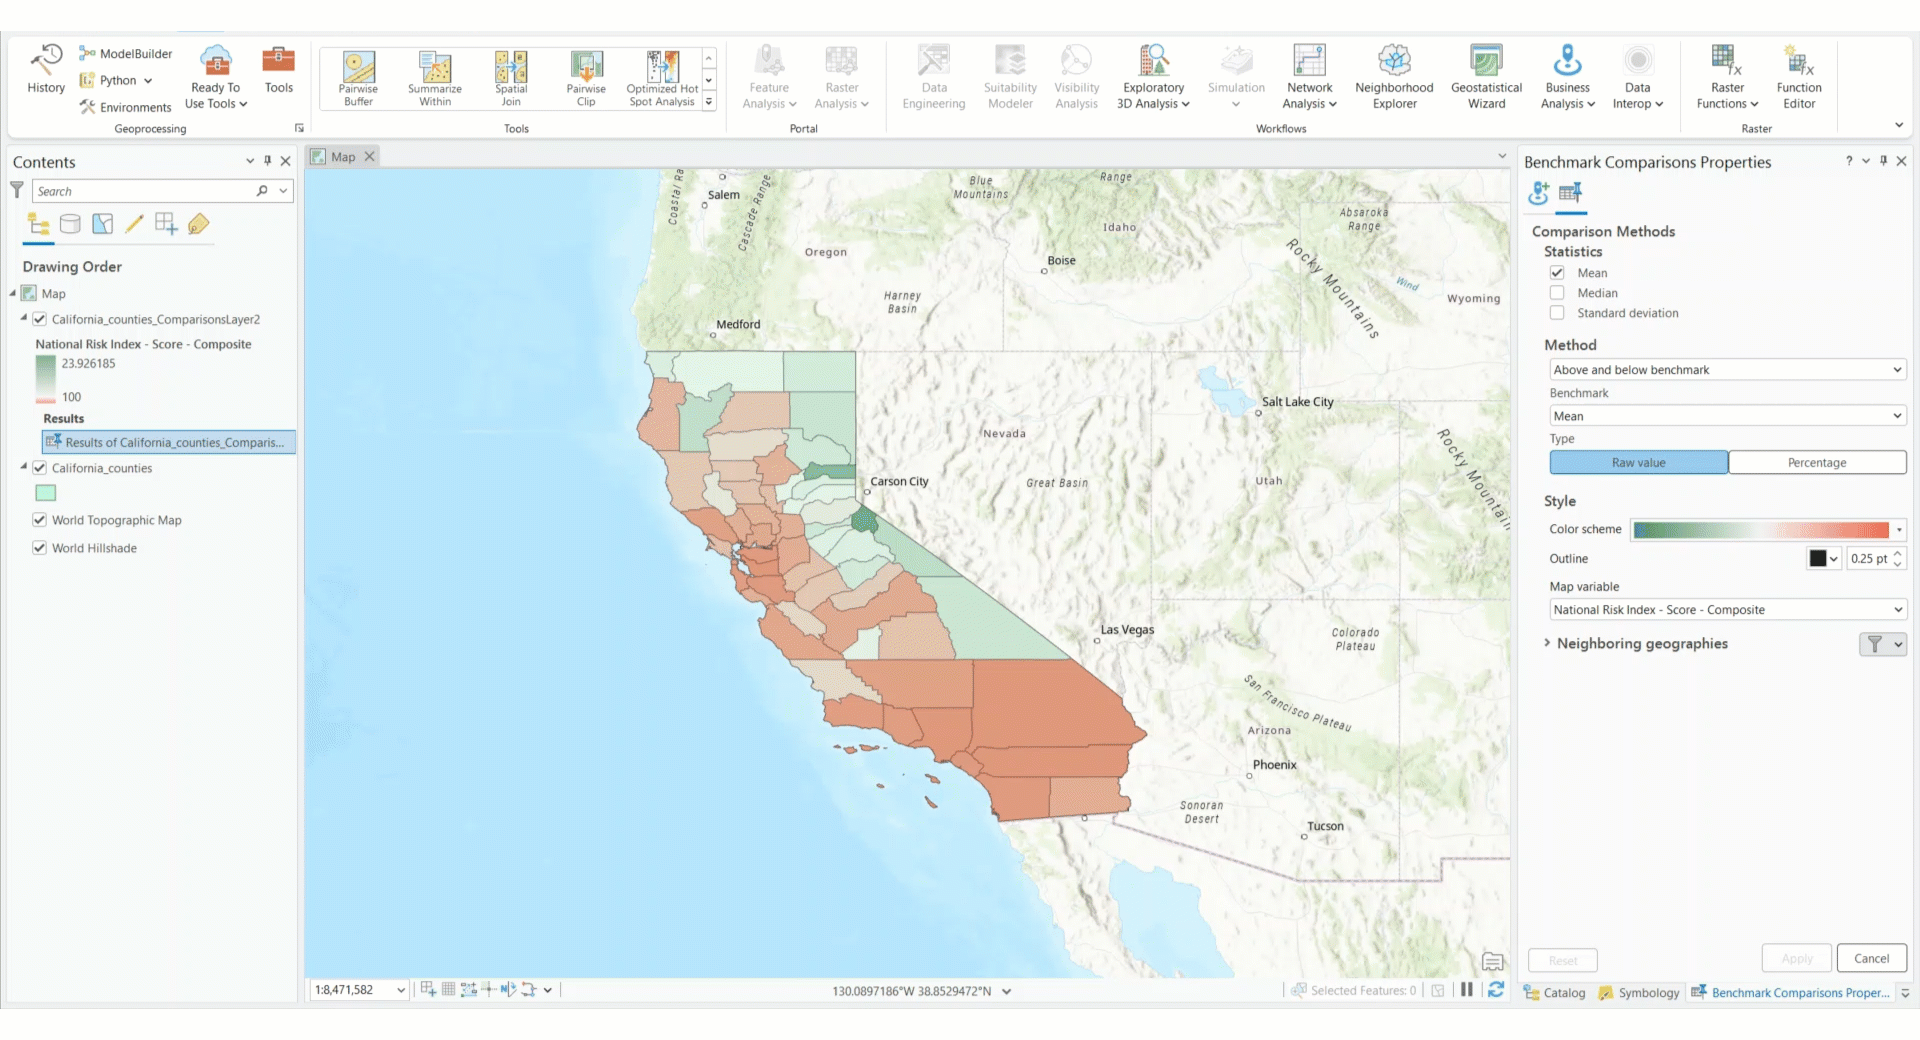Switch to the Catalog pane tab
Image resolution: width=1920 pixels, height=1040 pixels.
click(1555, 993)
